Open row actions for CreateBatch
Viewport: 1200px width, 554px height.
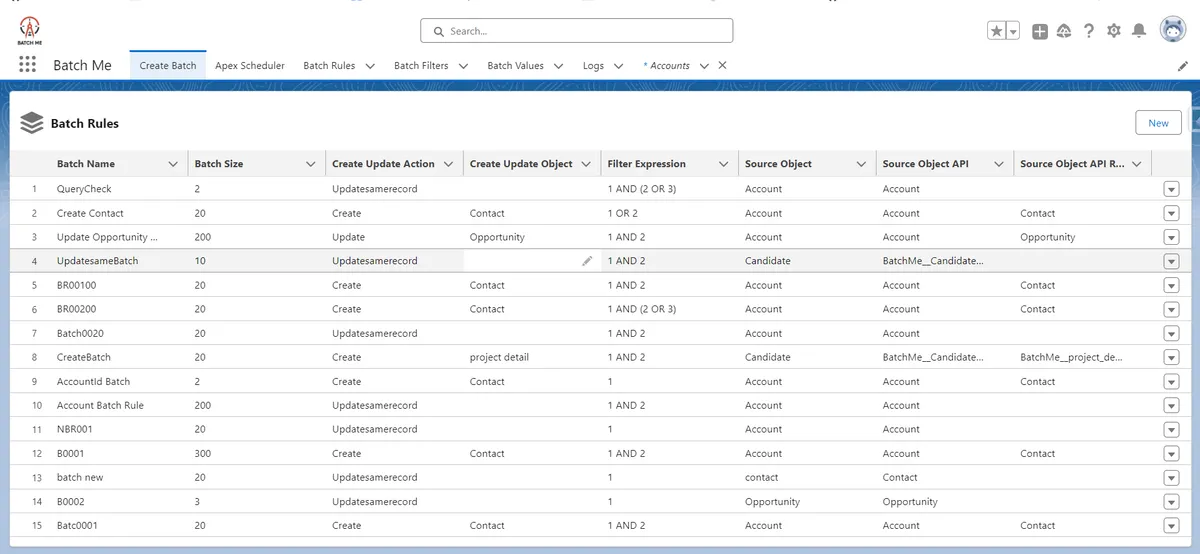(1171, 357)
